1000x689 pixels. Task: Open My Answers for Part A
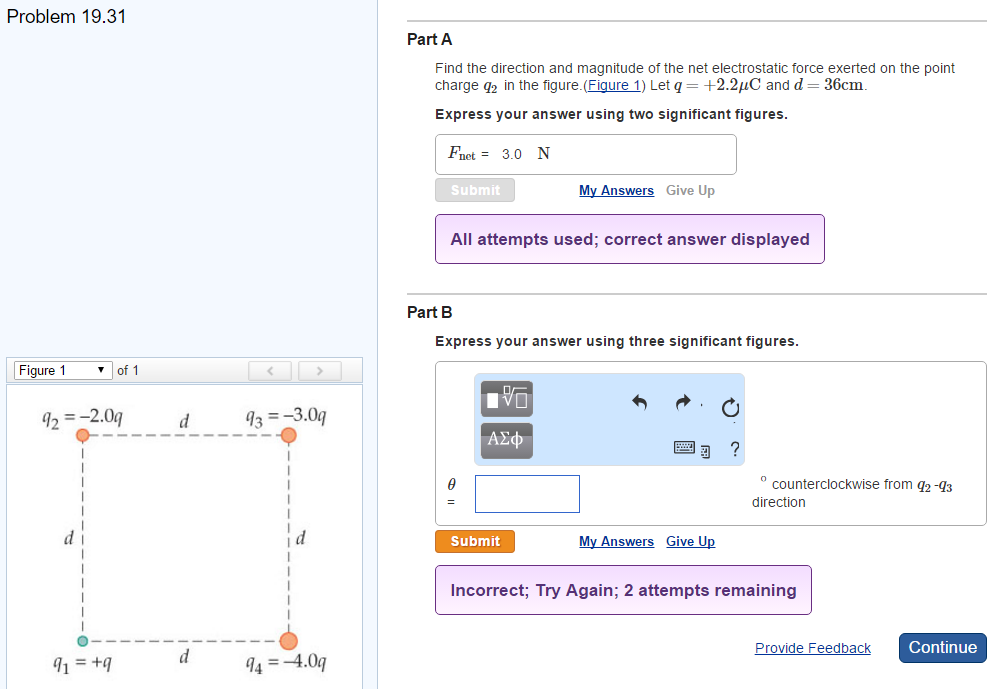pos(616,190)
